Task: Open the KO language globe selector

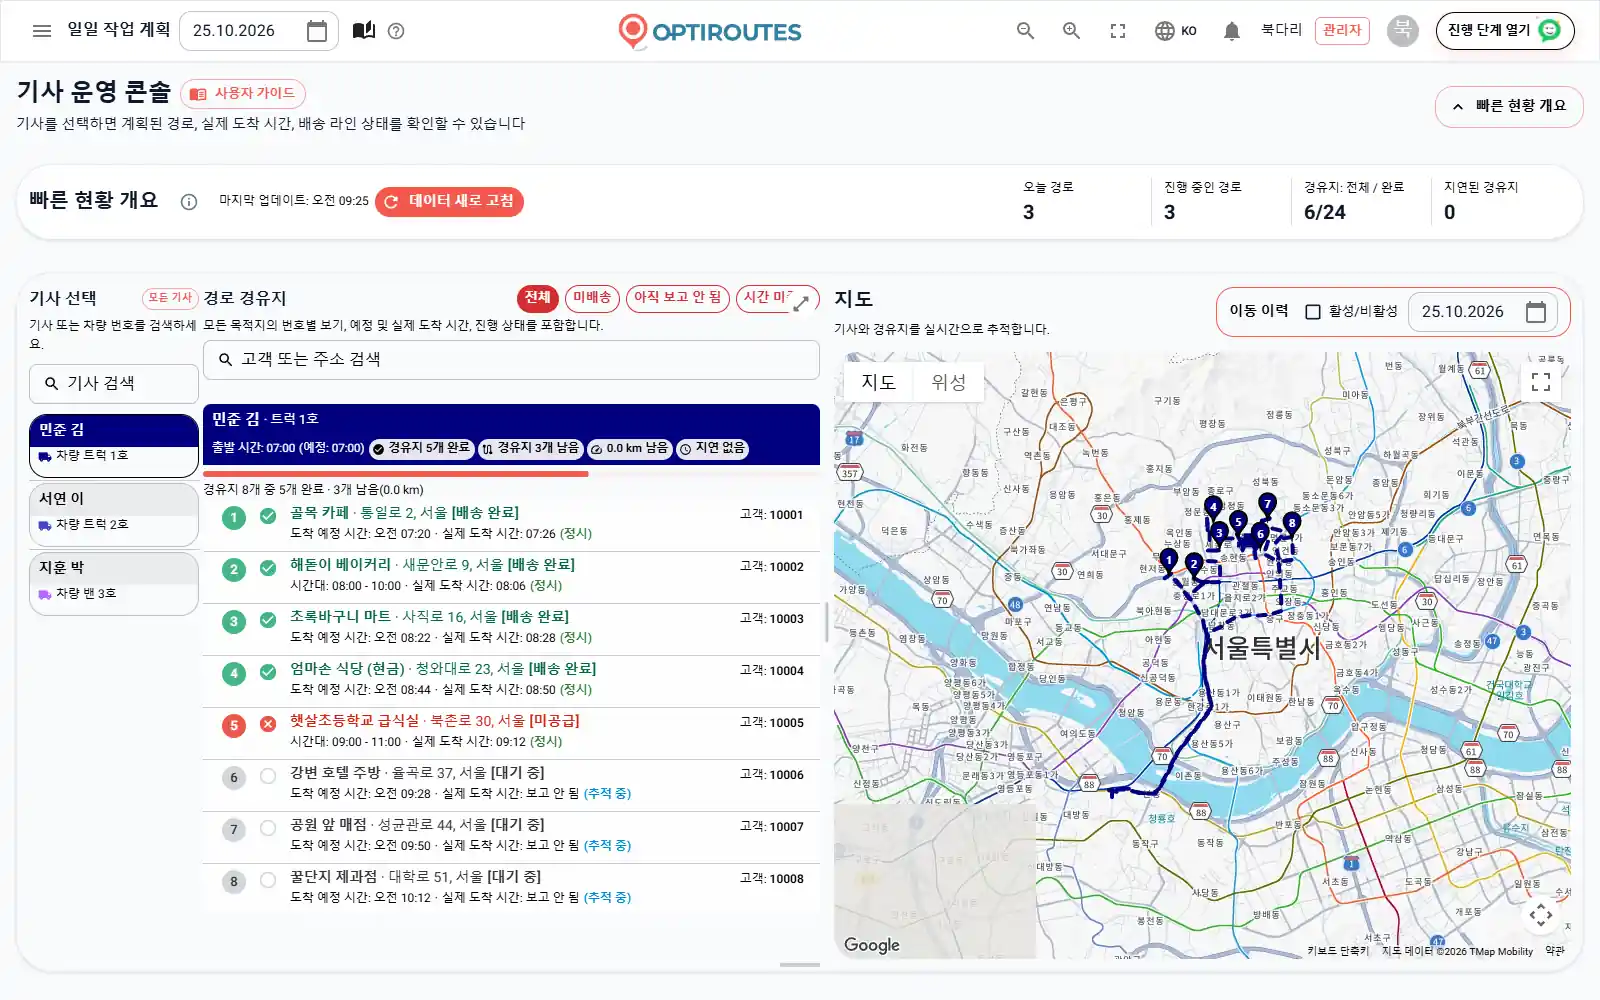Action: pyautogui.click(x=1175, y=31)
